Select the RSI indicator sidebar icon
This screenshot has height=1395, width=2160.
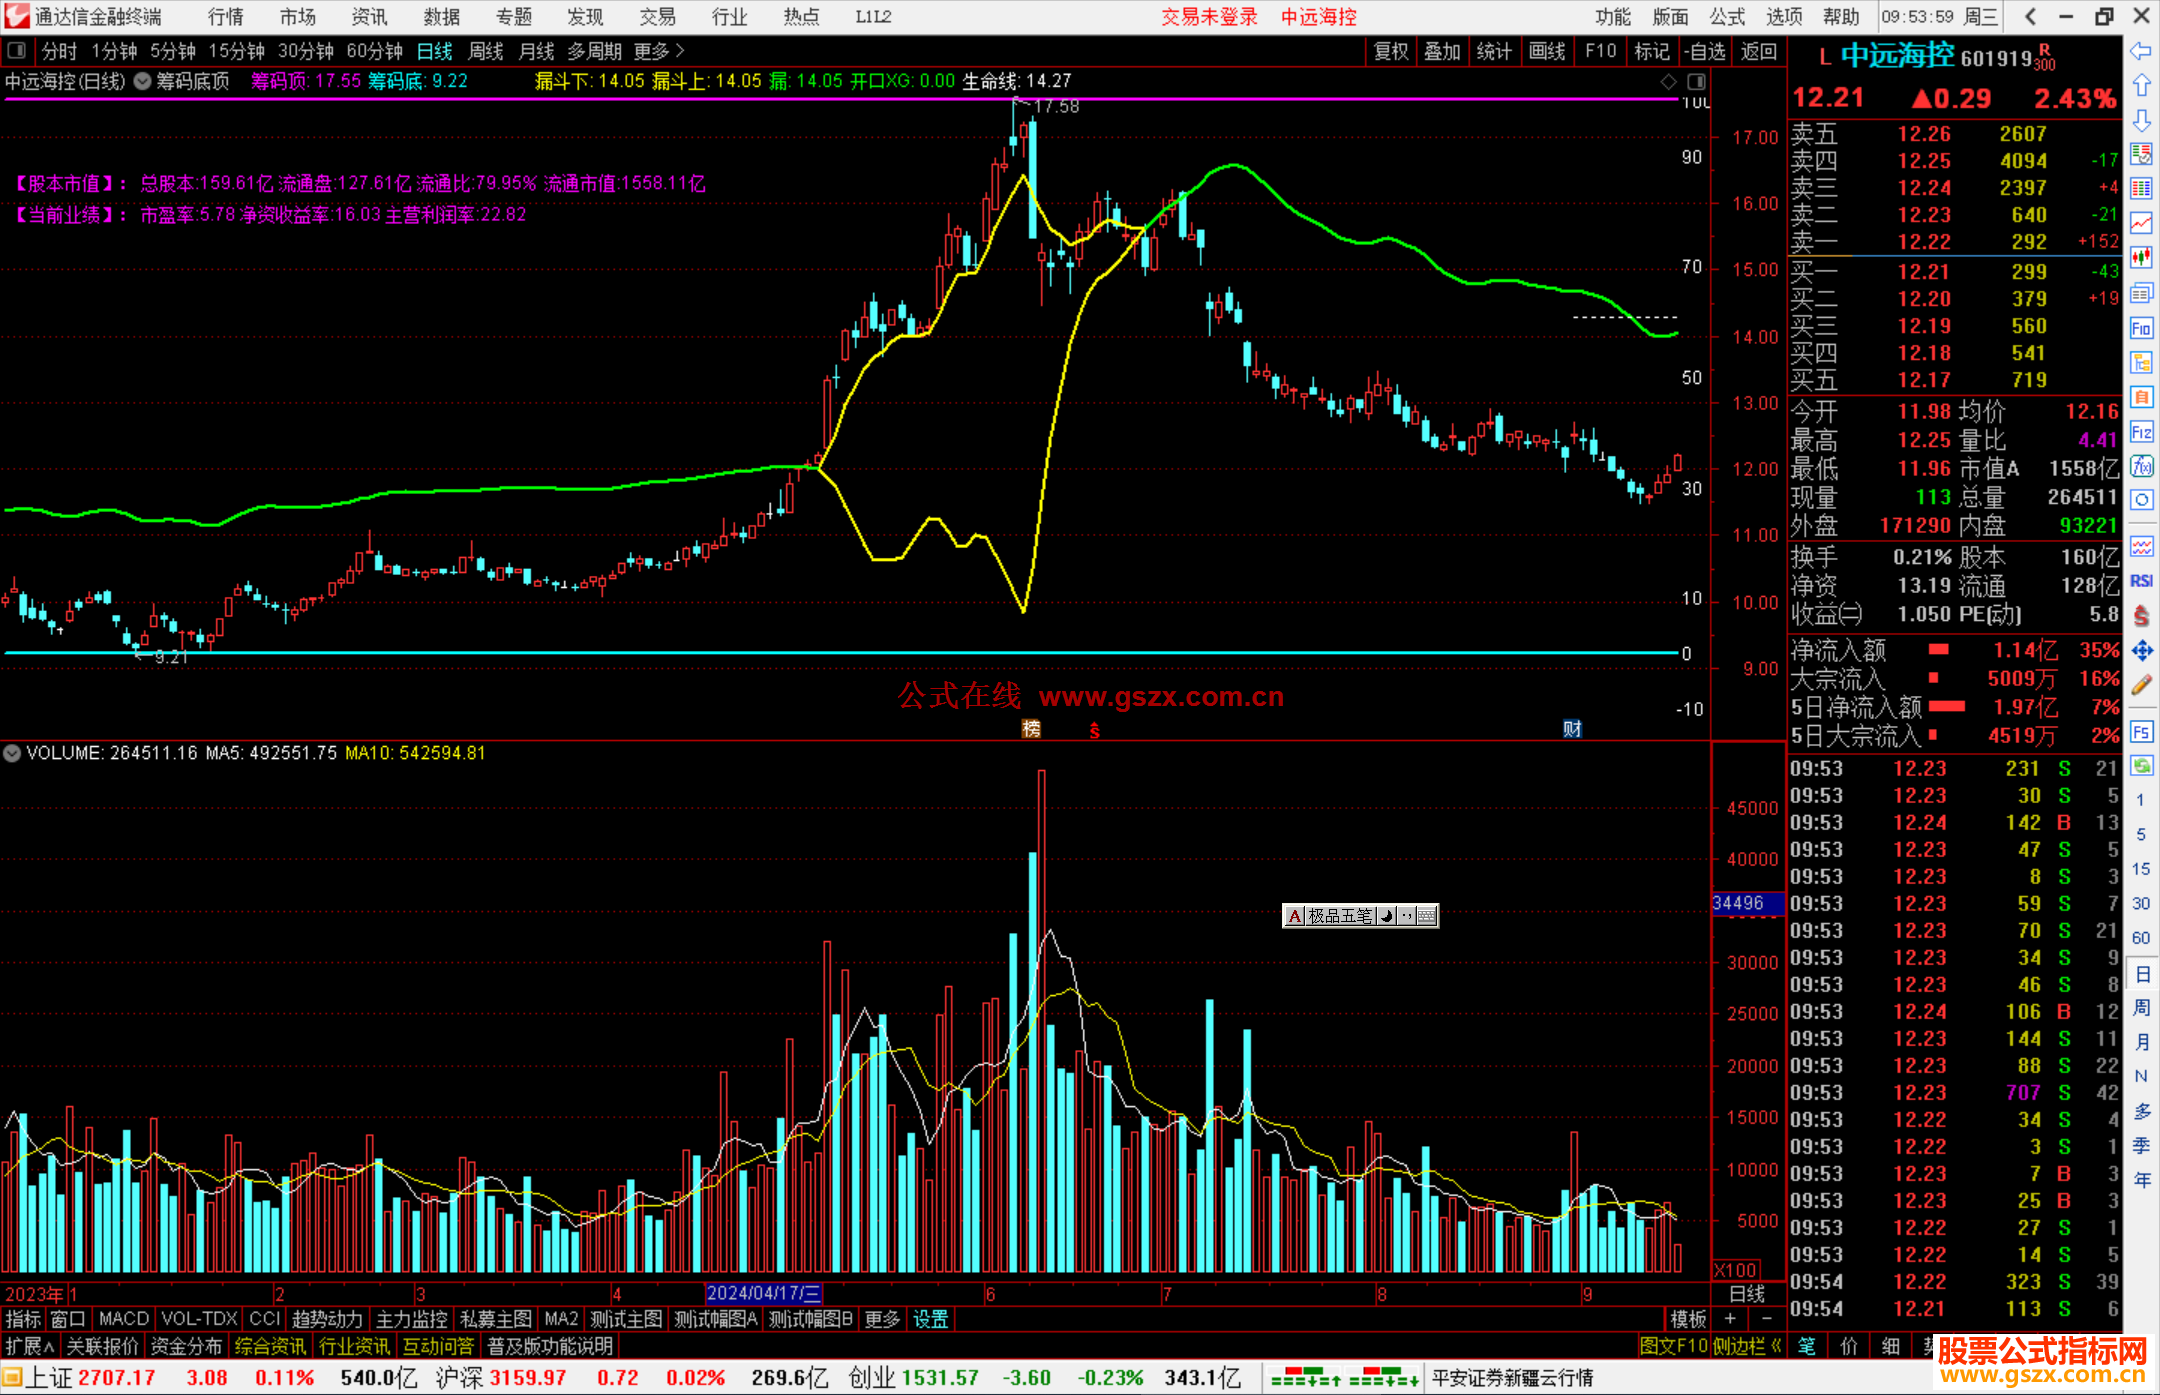tap(2141, 581)
